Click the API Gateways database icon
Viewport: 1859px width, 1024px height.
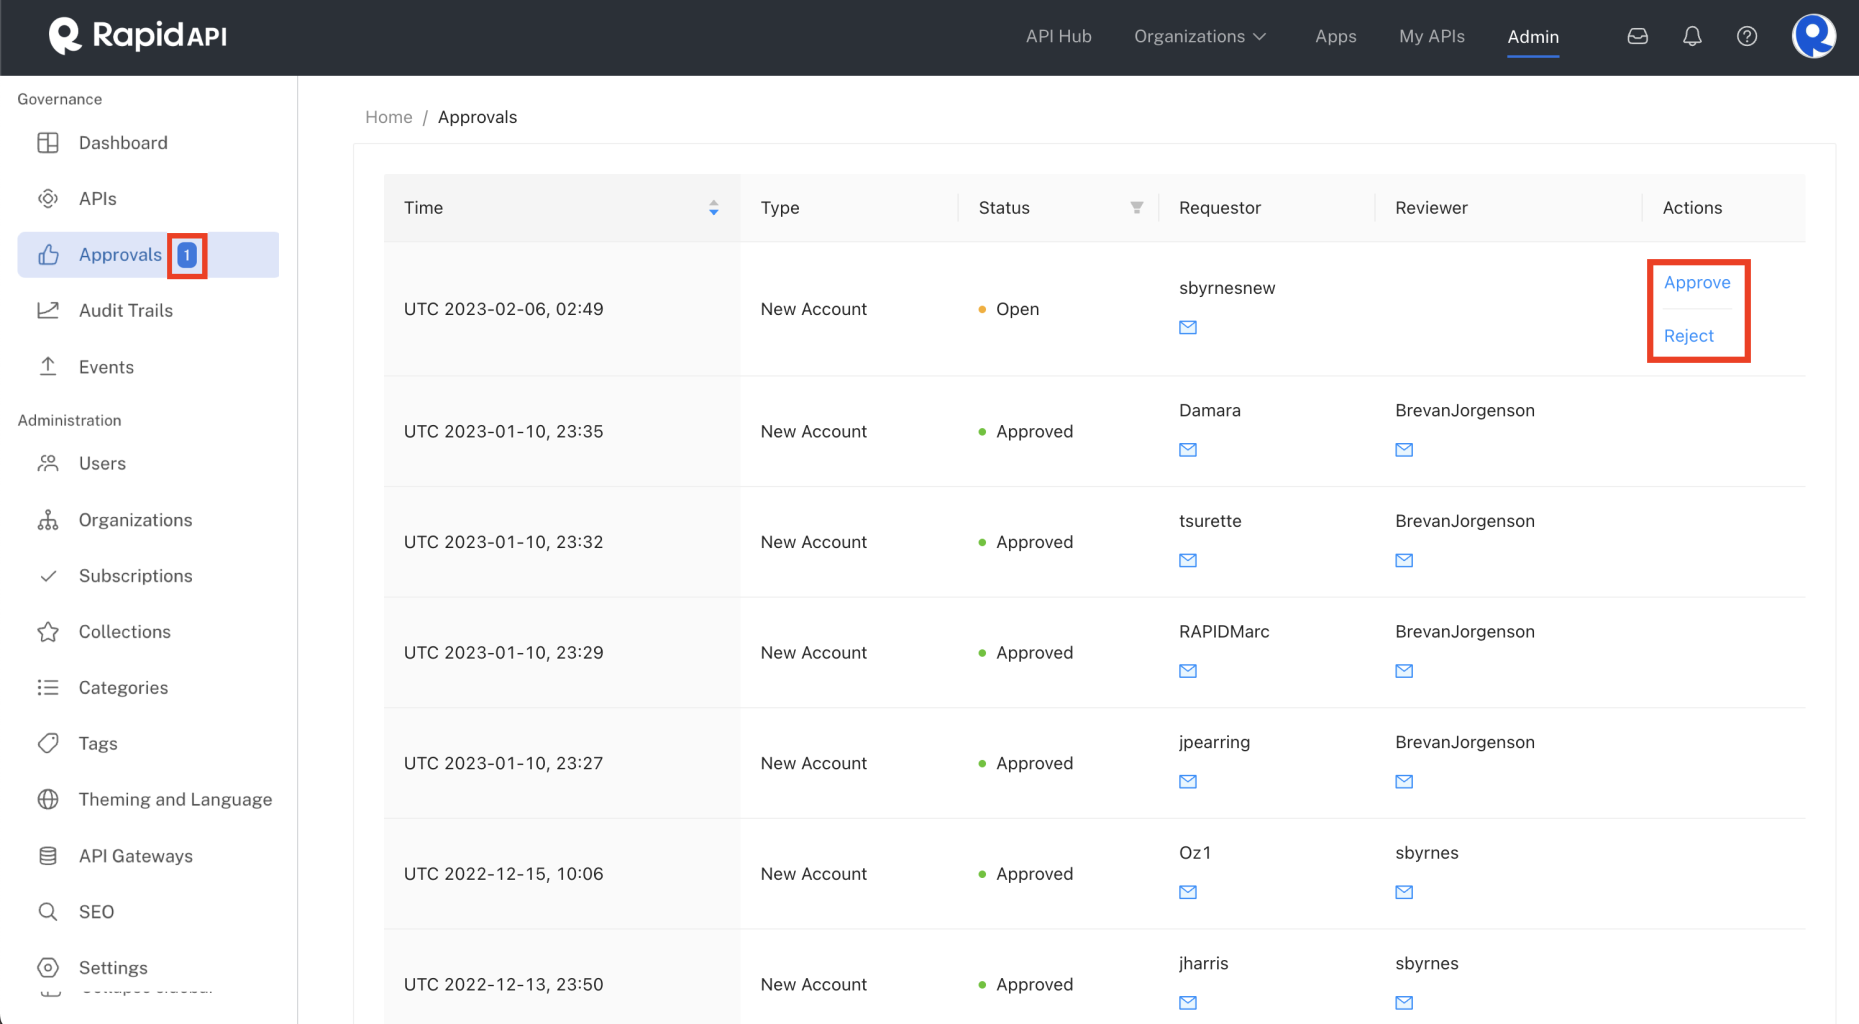(x=48, y=856)
